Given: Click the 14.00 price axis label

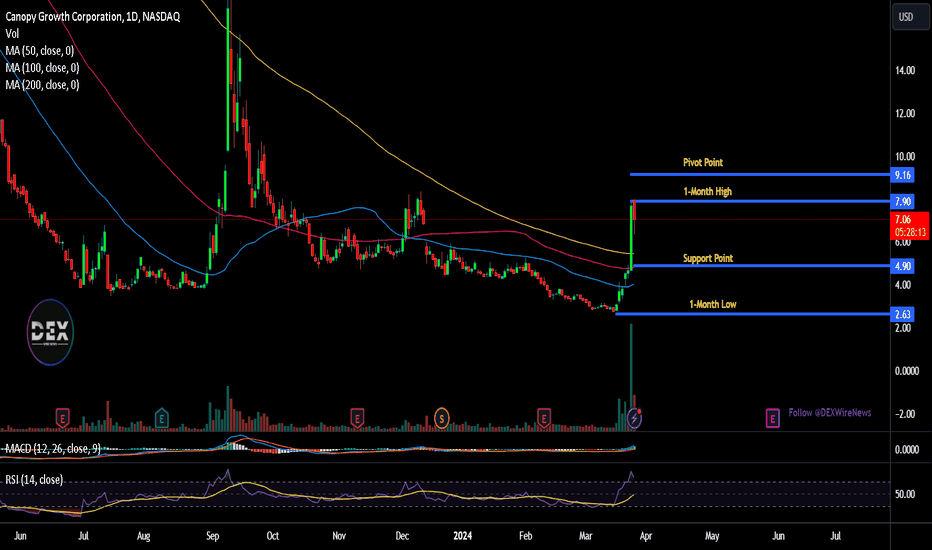Looking at the screenshot, I should pos(905,70).
